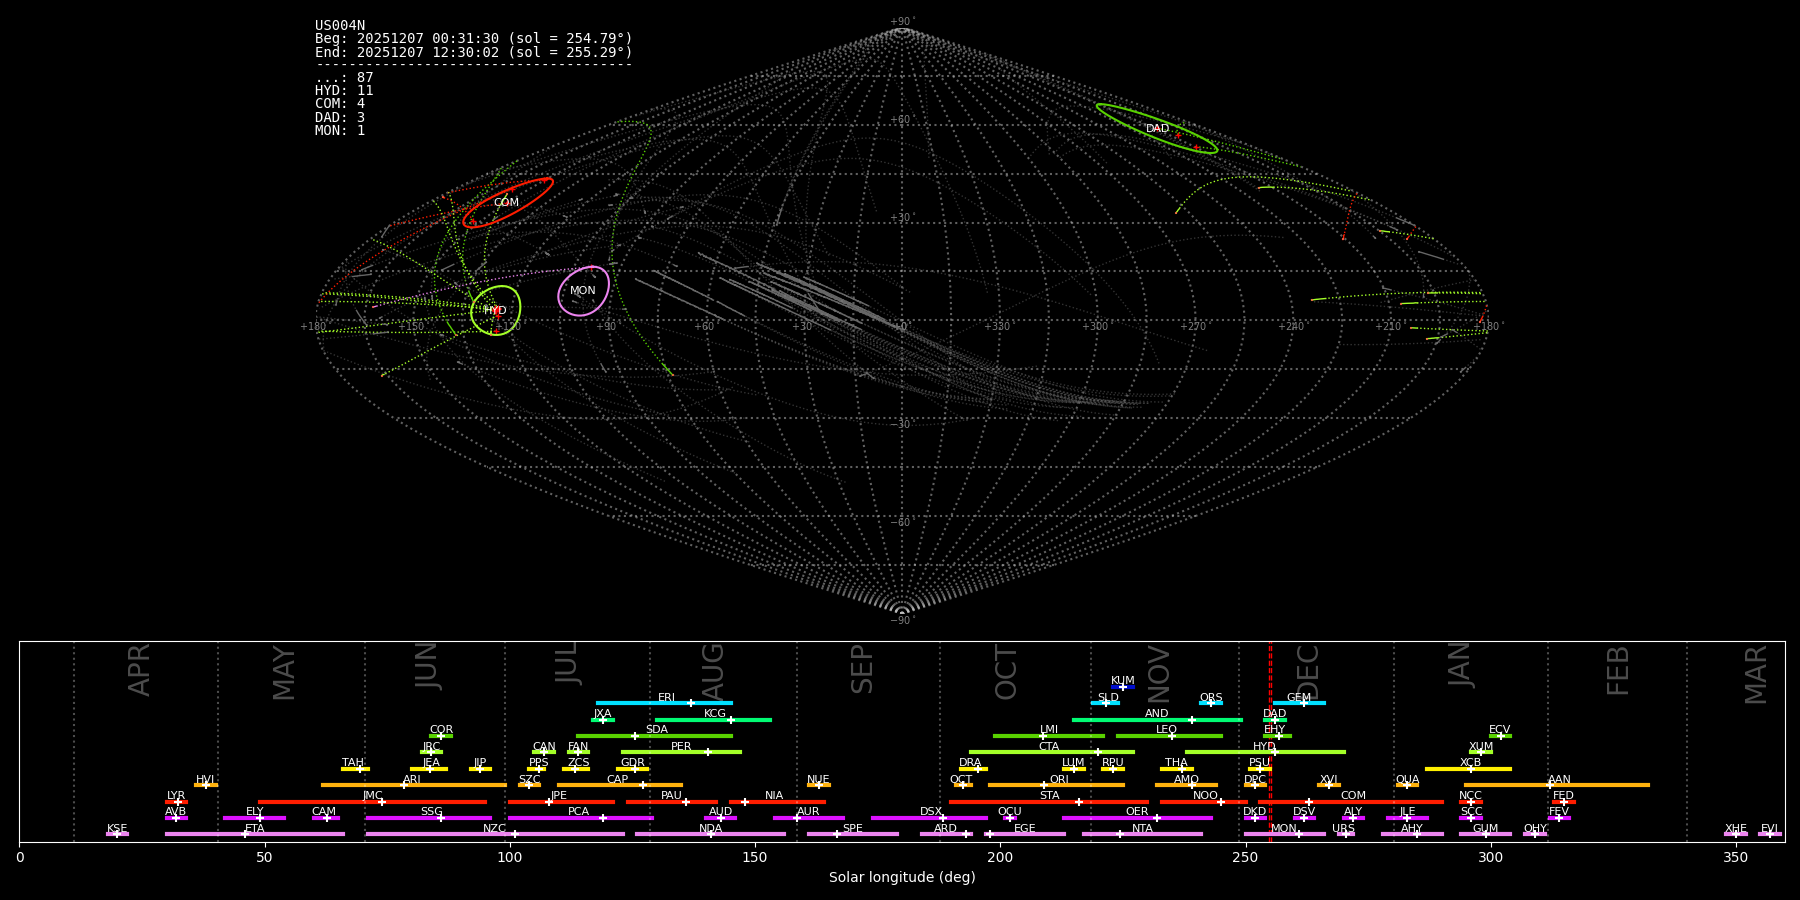
Task: Click the ETA pink shower bar
Action: (x=255, y=834)
